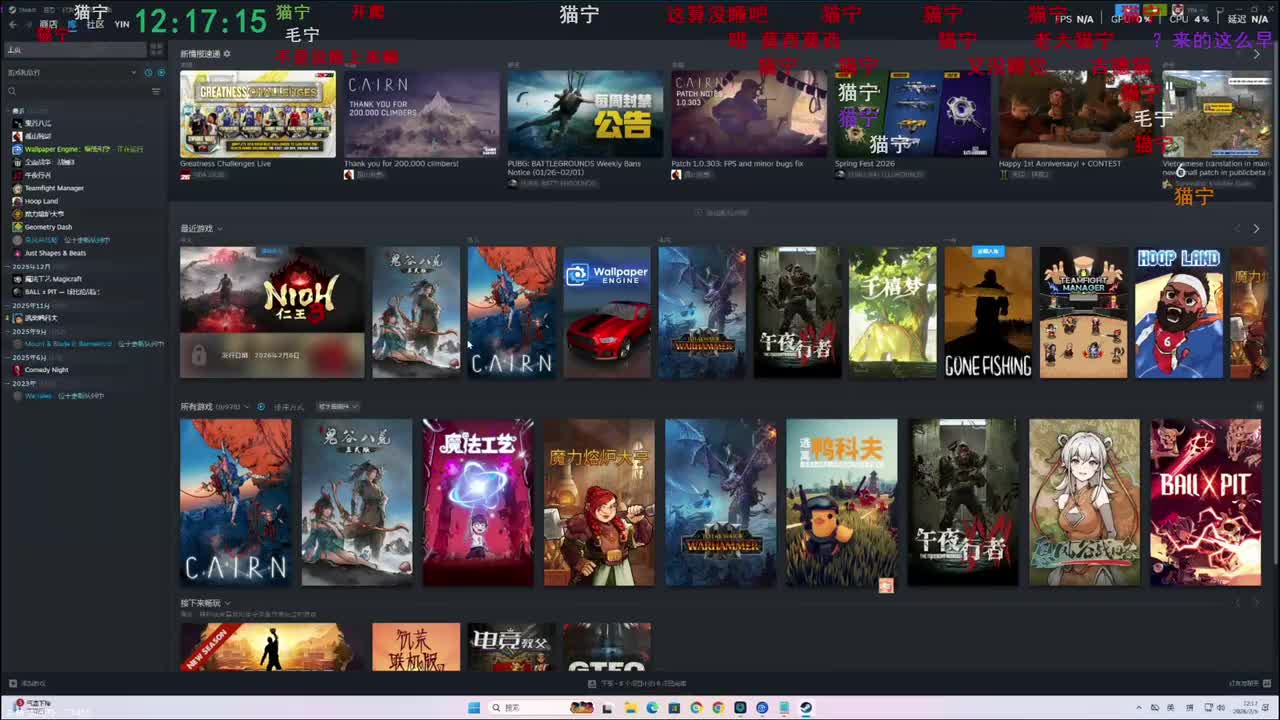Image resolution: width=1280 pixels, height=720 pixels.
Task: Show previous recent games with left arrow
Action: [x=1237, y=229]
